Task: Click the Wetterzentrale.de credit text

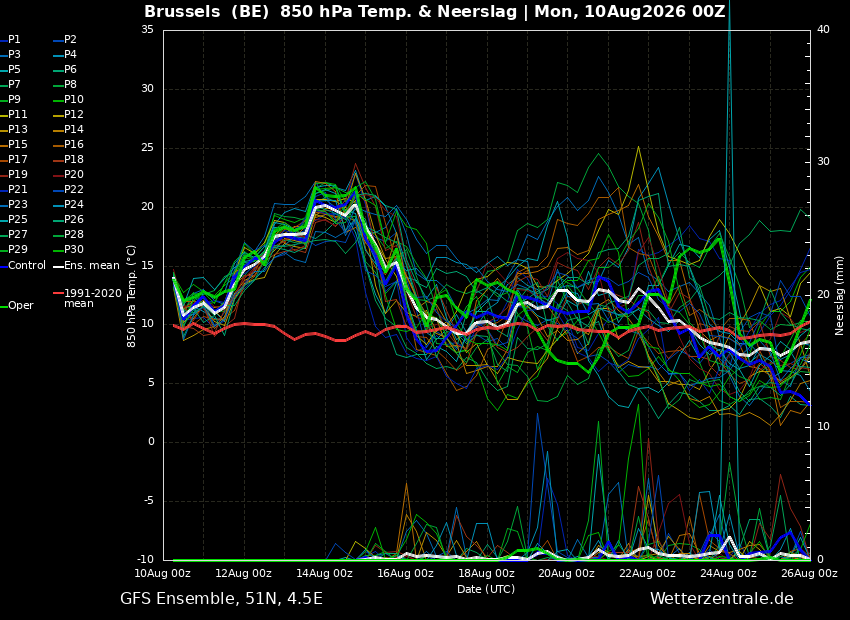Action: coord(722,599)
